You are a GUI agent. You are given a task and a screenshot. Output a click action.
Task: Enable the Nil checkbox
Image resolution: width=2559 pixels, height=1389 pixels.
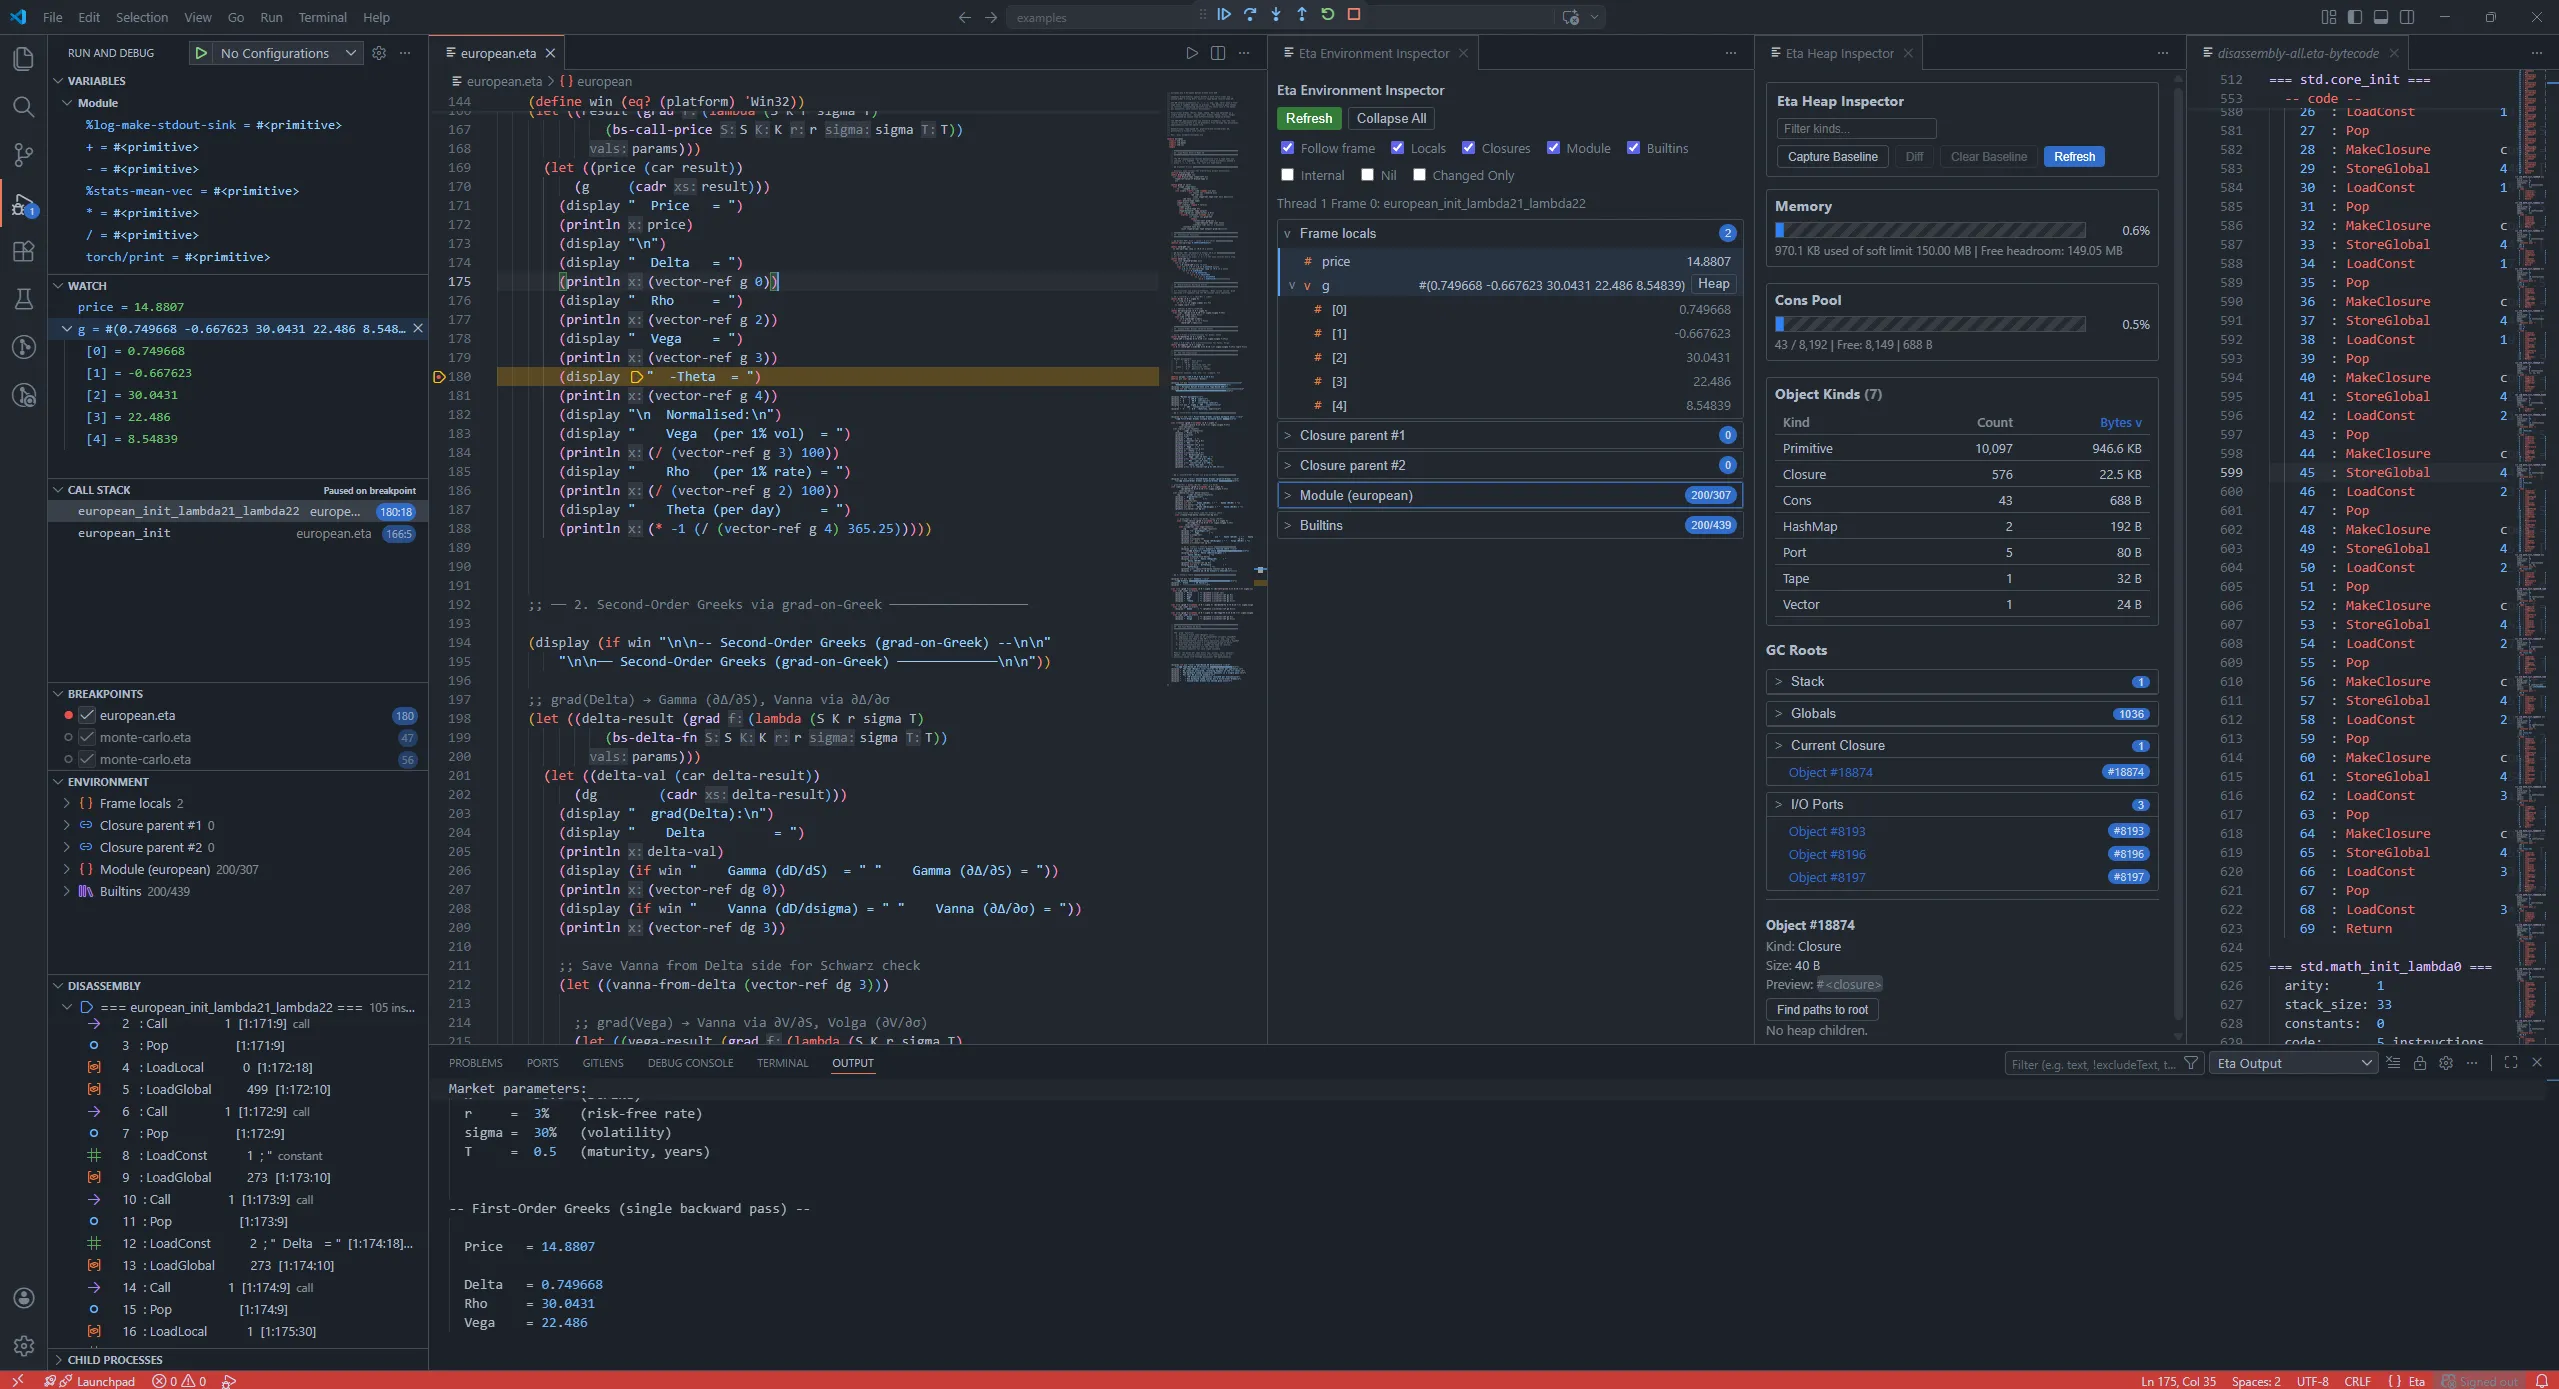(x=1368, y=175)
